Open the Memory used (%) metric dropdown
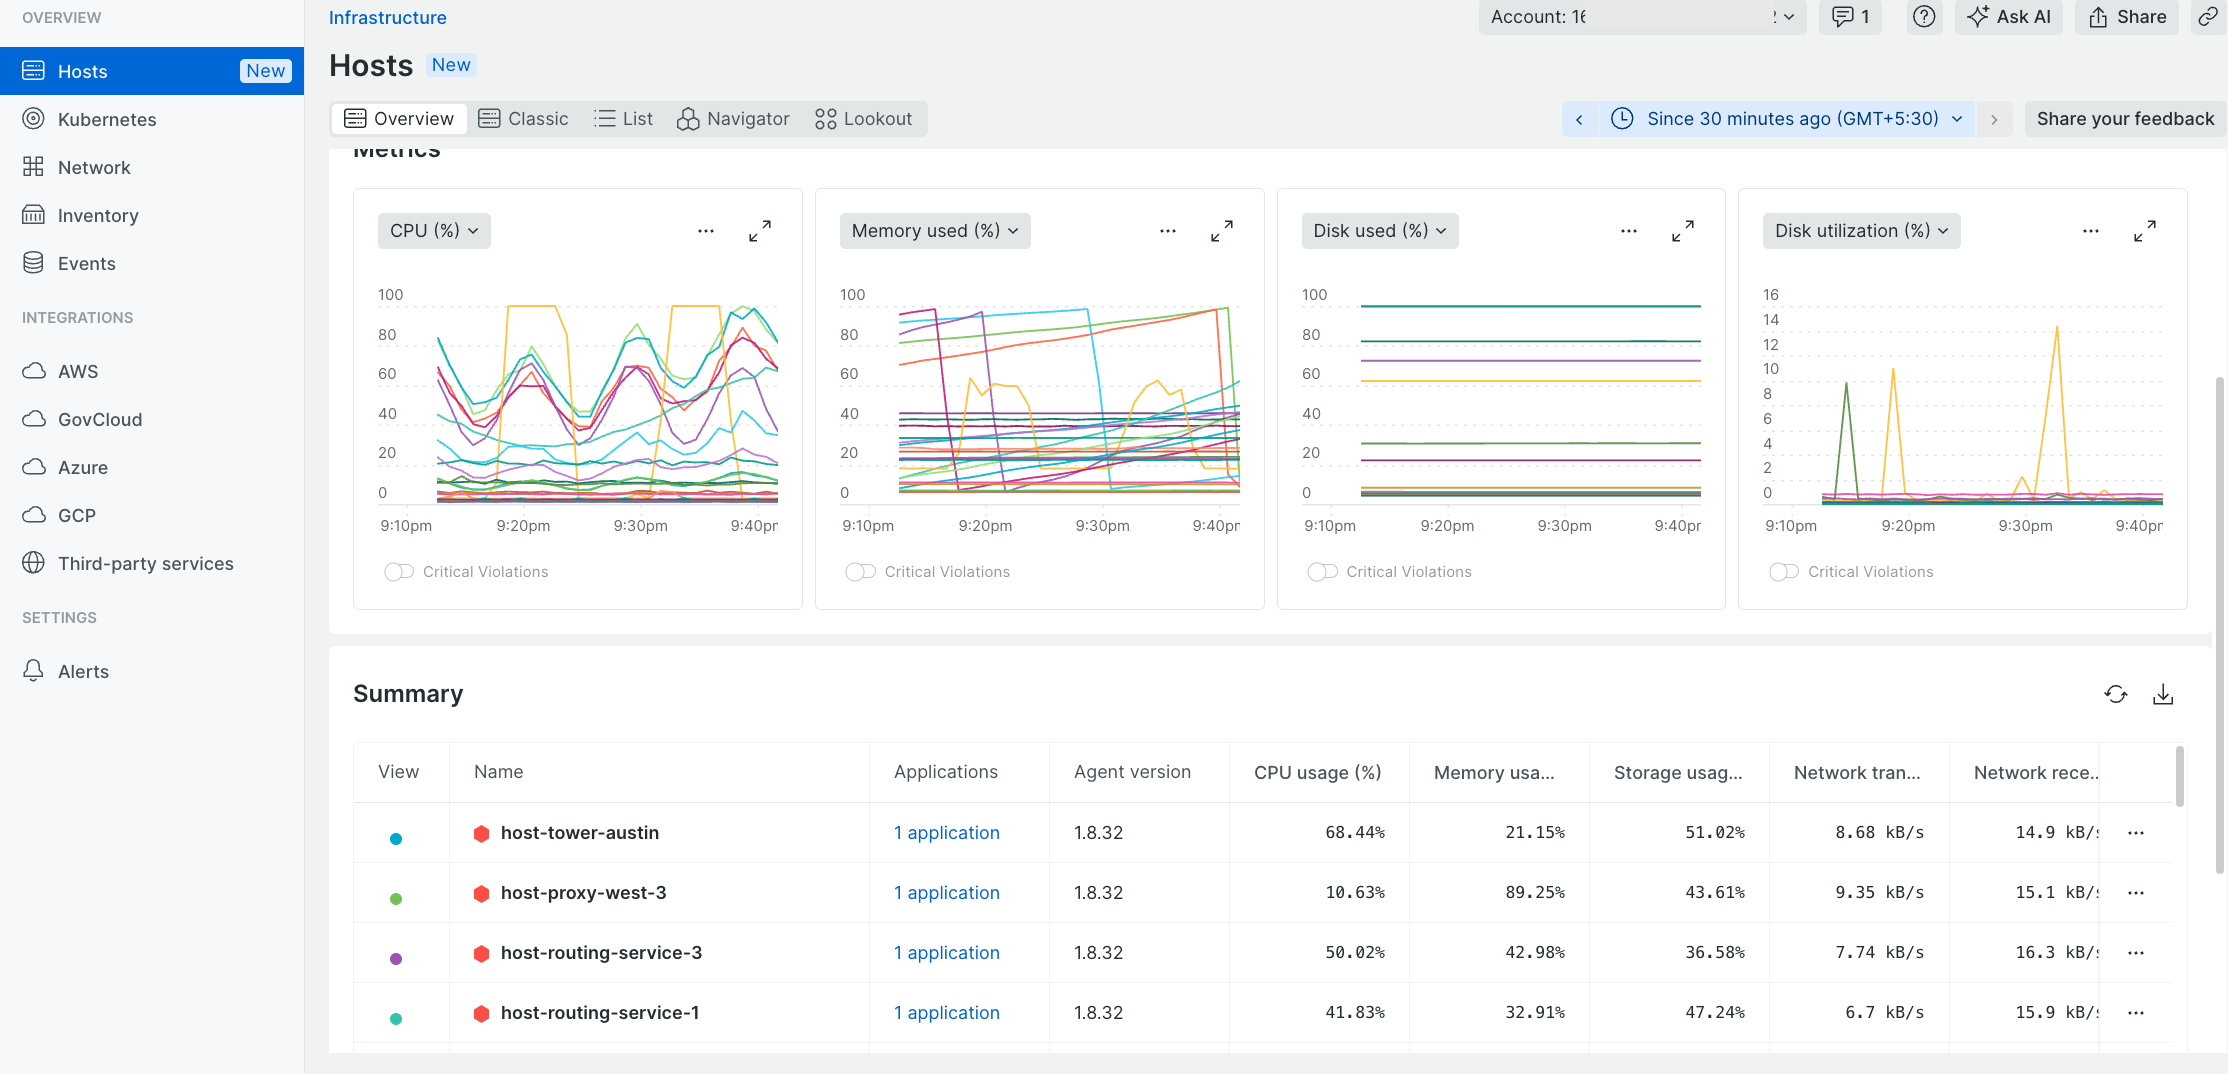This screenshot has width=2228, height=1074. (935, 231)
